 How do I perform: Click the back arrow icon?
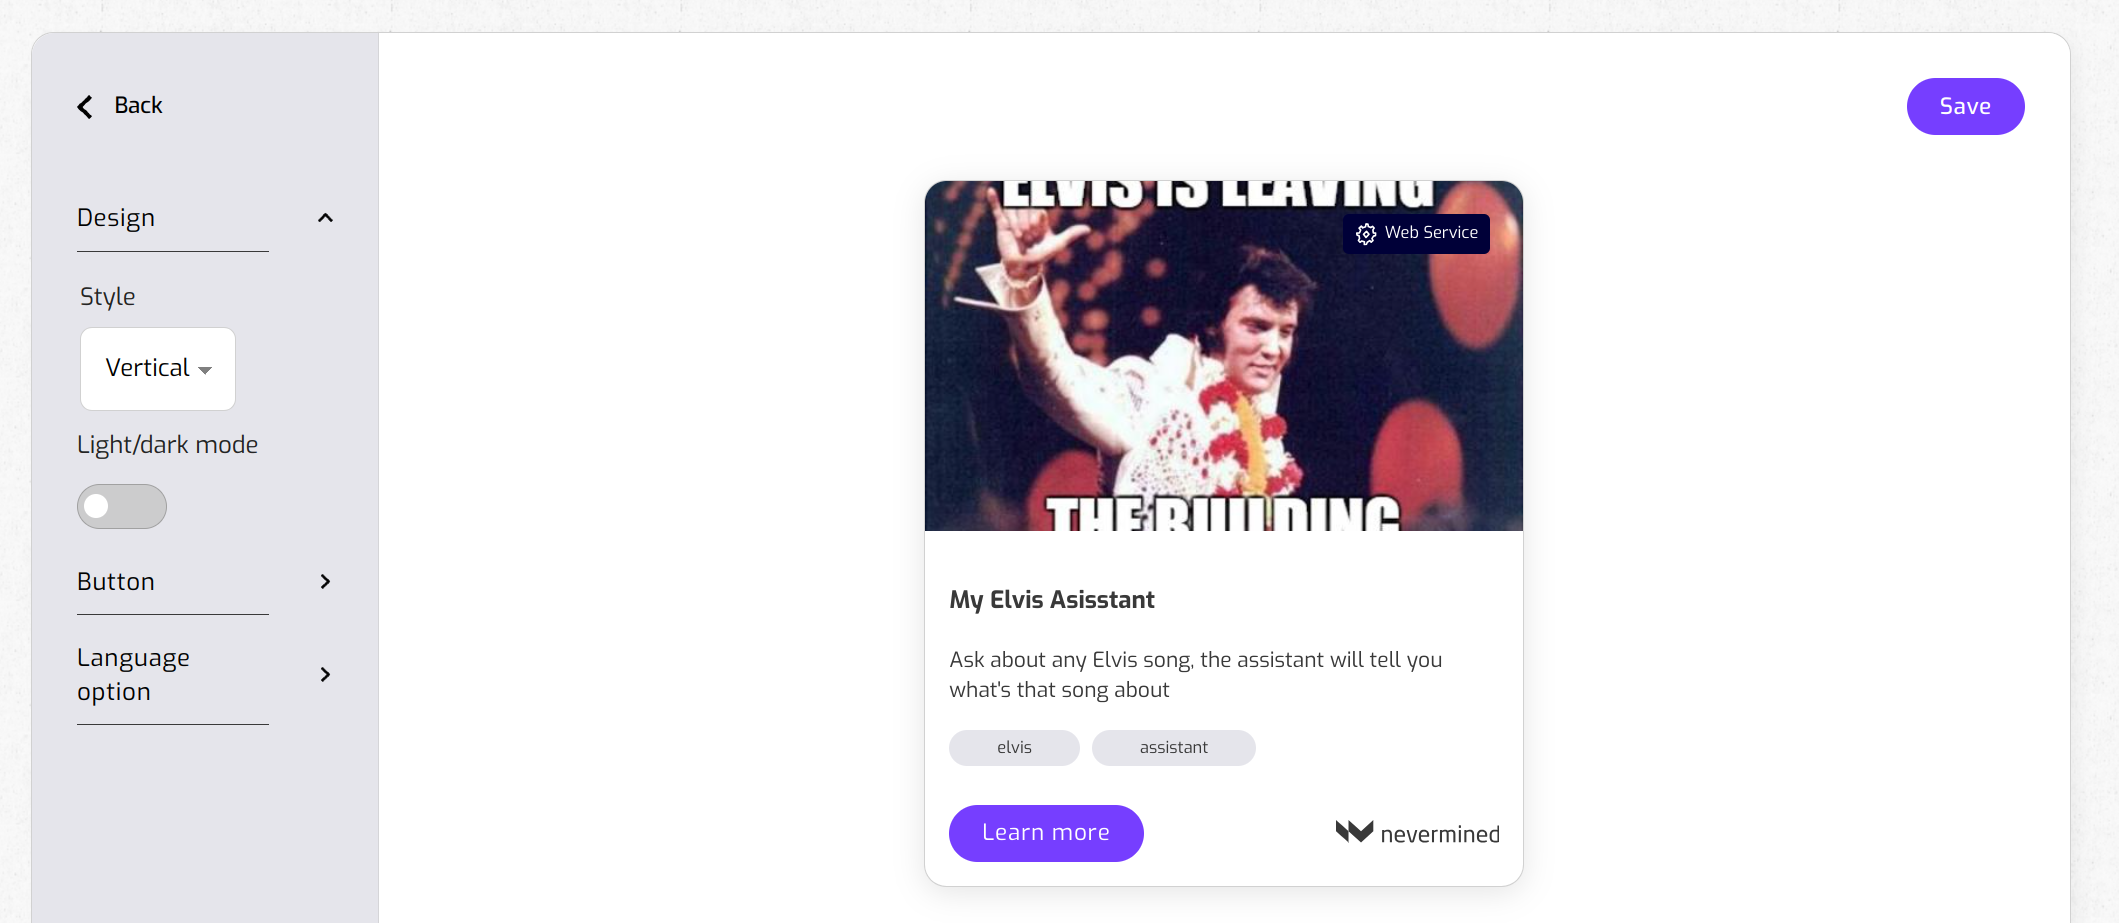85,107
